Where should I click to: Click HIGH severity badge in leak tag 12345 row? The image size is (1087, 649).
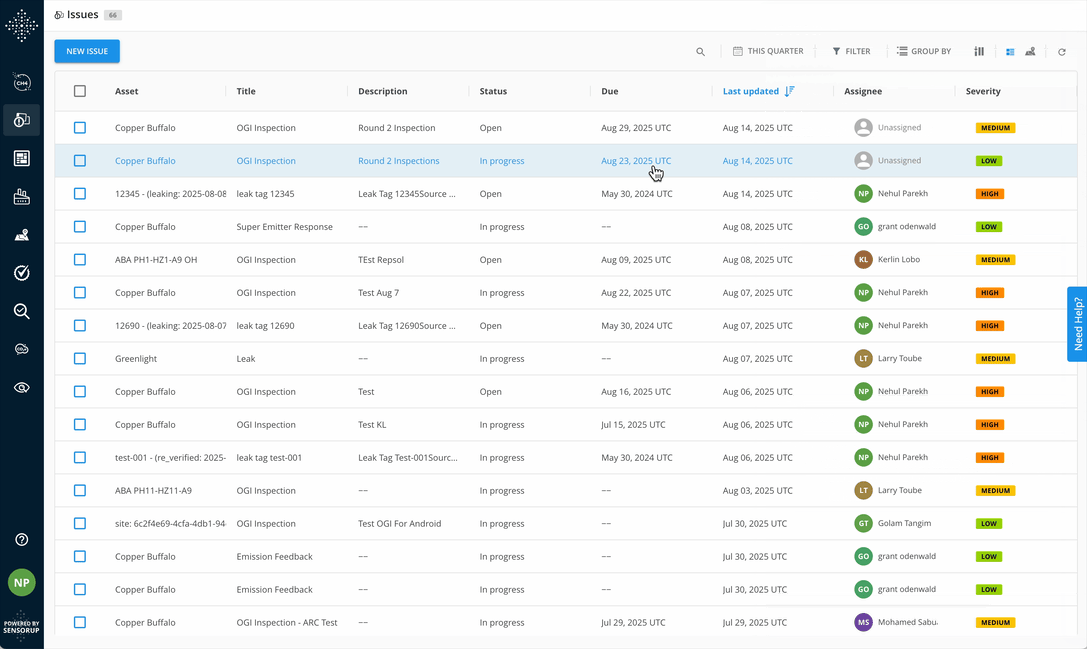990,193
